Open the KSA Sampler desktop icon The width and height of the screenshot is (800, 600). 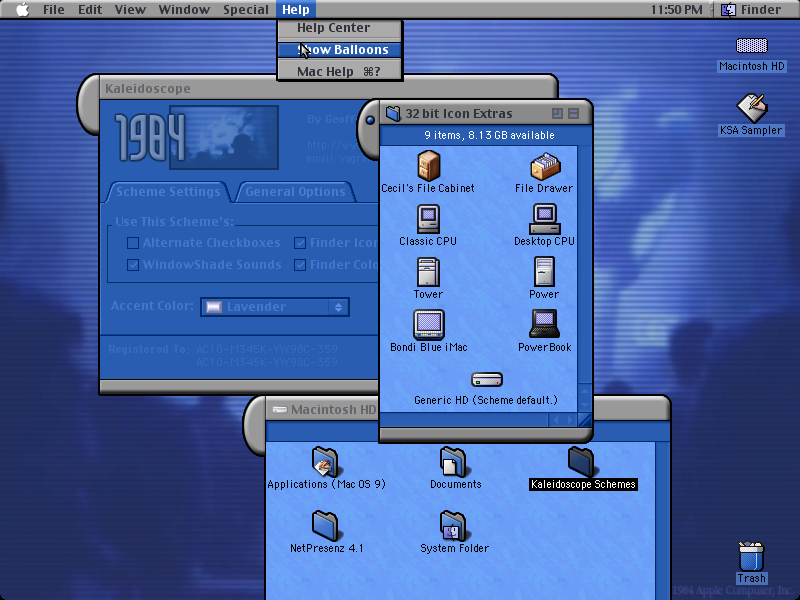(x=752, y=108)
